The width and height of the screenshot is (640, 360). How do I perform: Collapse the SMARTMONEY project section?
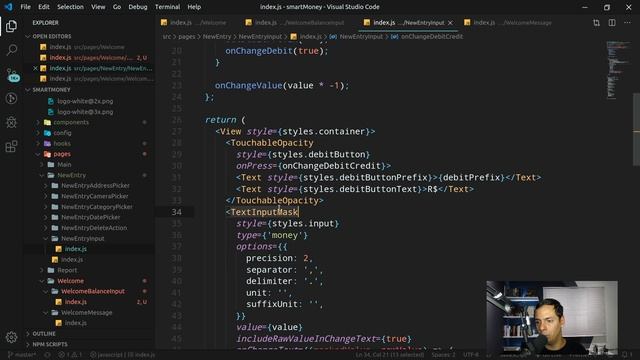click(51, 89)
